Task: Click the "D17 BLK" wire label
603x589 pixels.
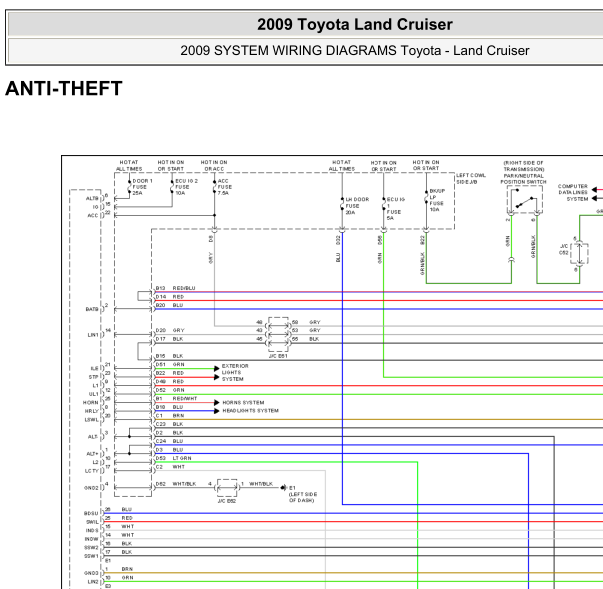Action: 169,339
